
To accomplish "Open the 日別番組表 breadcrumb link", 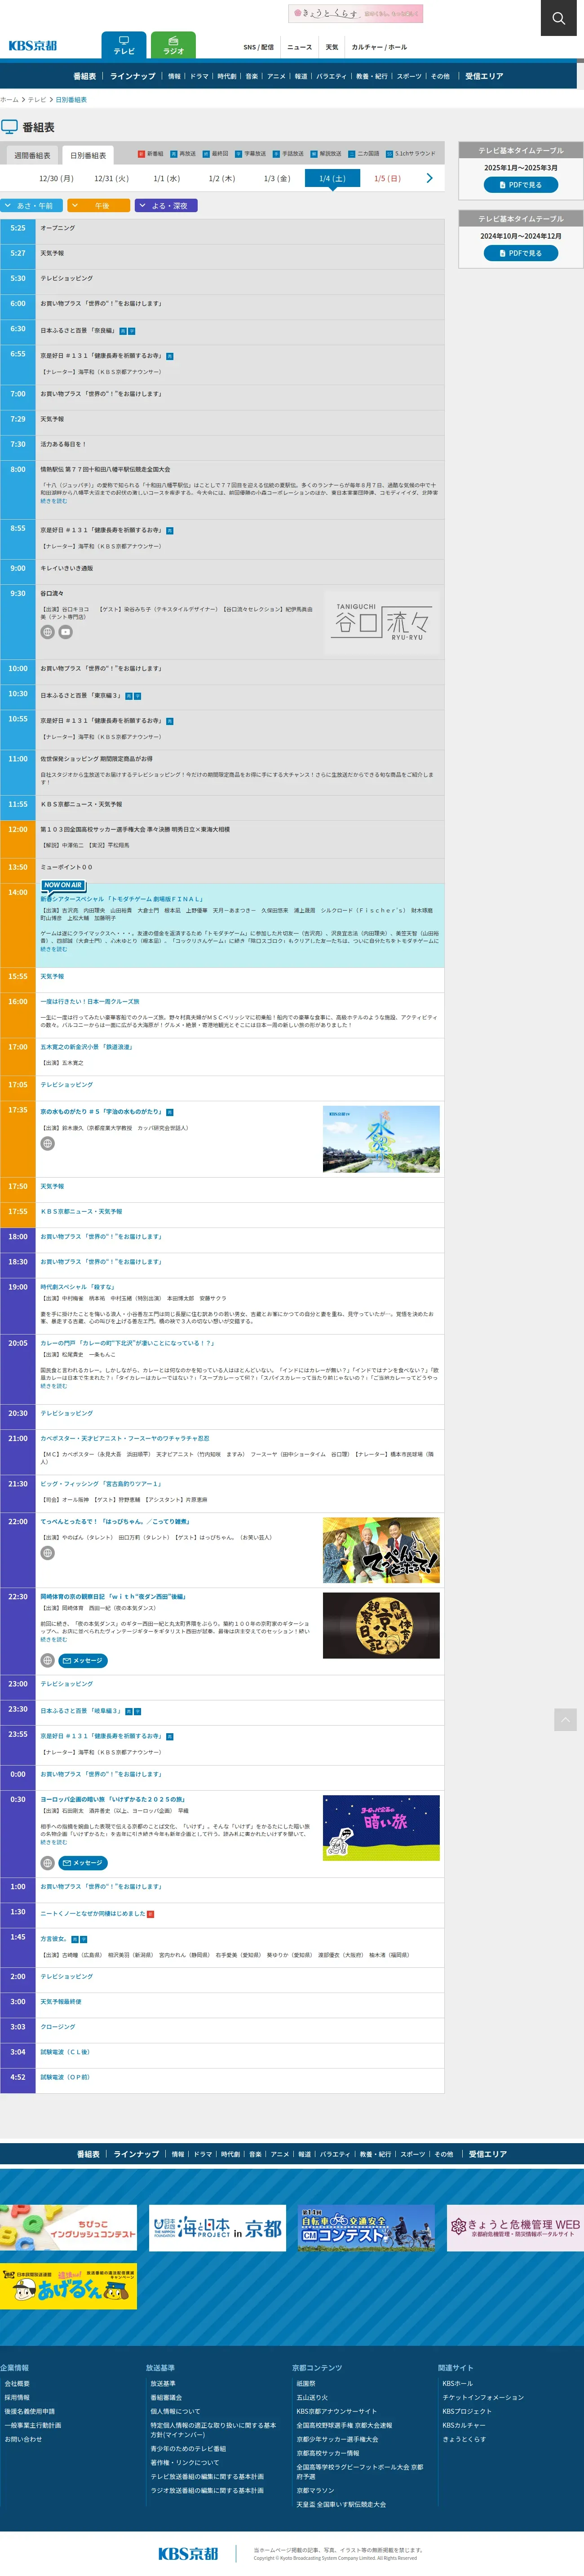I will point(71,100).
